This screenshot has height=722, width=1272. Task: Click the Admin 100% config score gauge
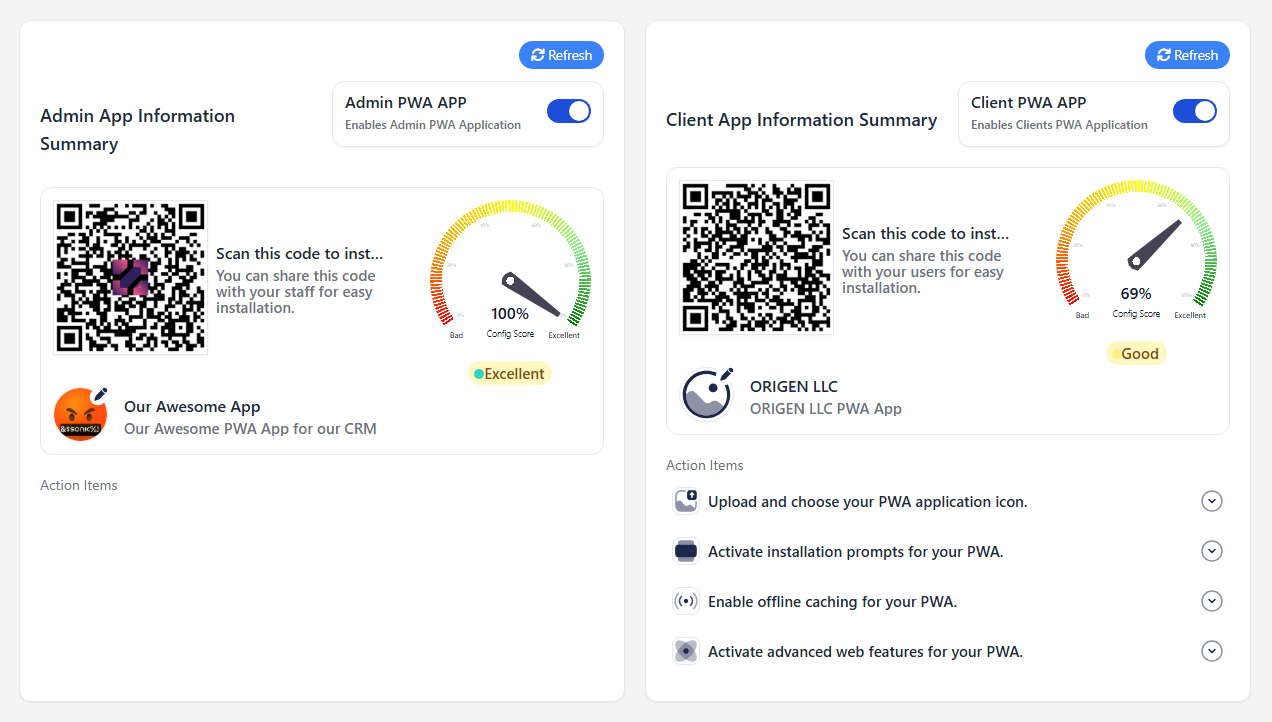510,270
